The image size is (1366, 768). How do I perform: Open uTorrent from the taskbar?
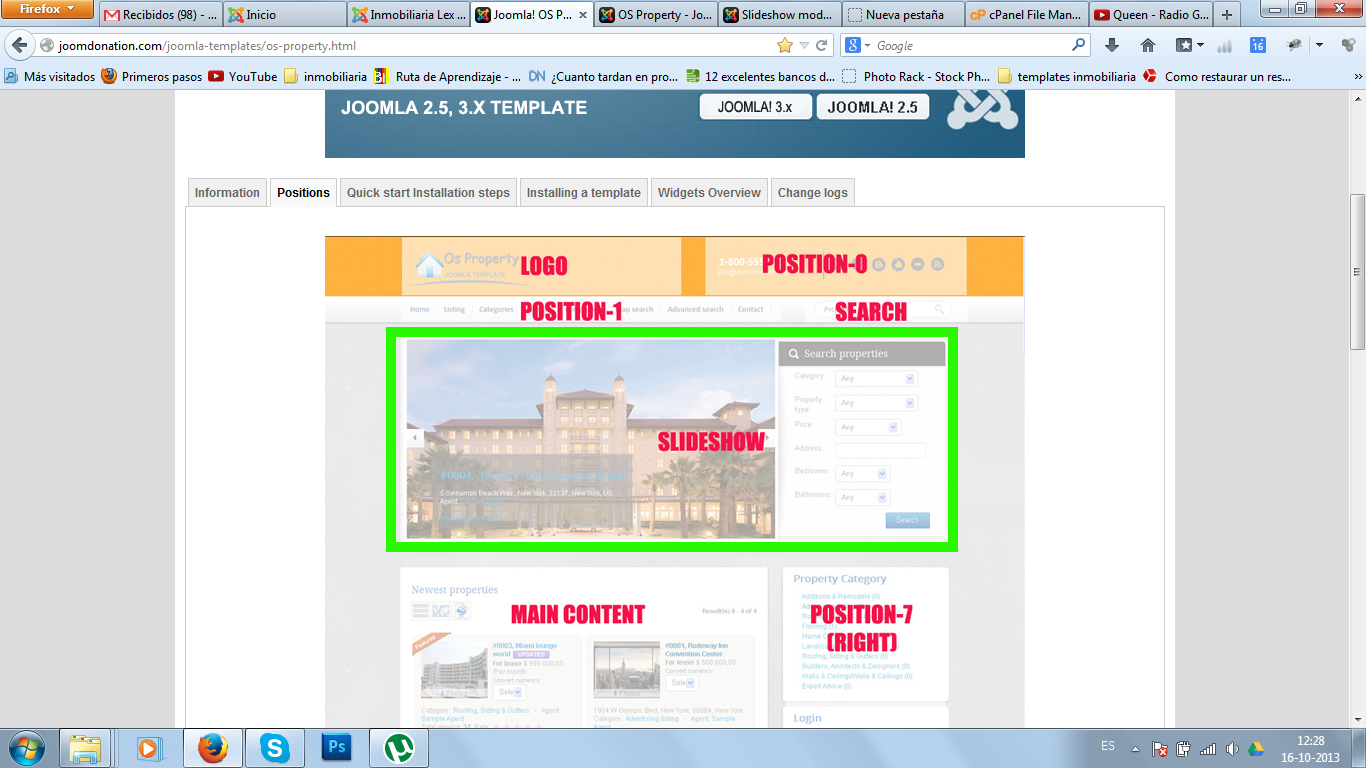coord(399,748)
